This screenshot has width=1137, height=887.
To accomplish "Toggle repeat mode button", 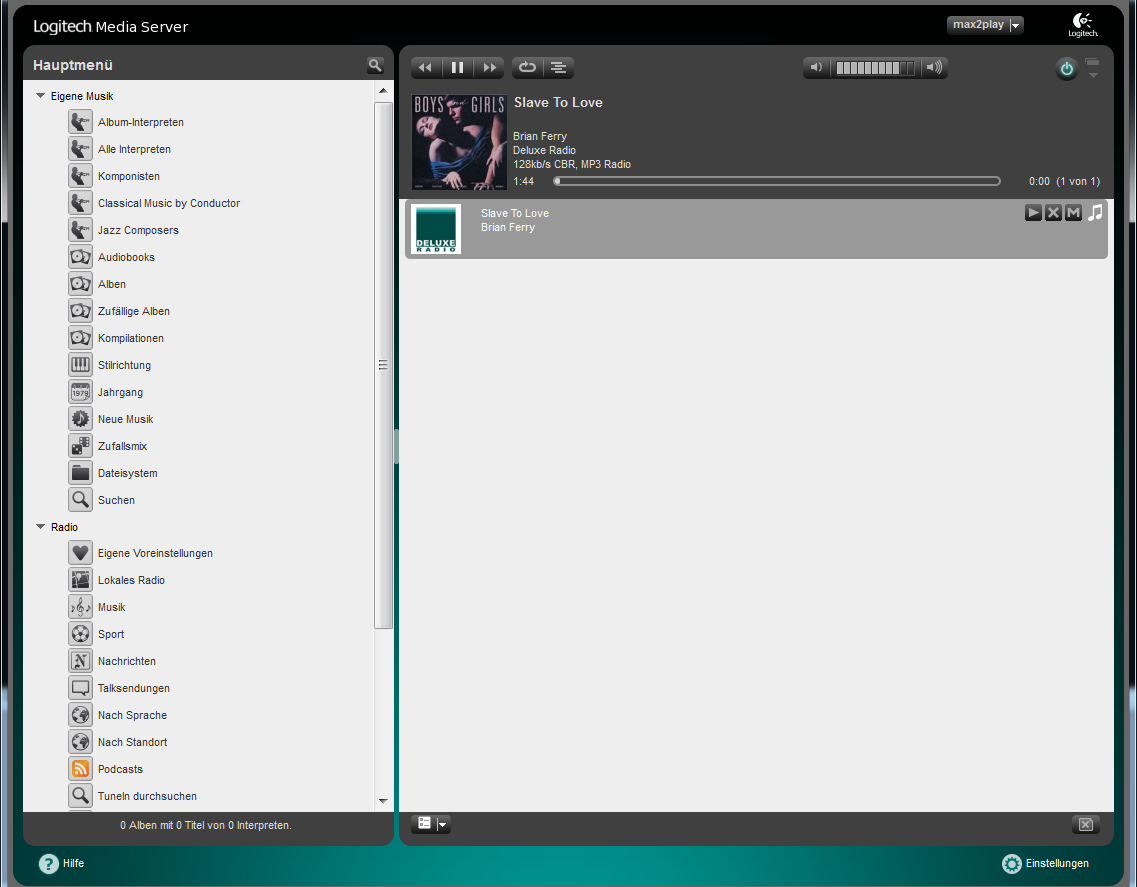I will [x=527, y=67].
